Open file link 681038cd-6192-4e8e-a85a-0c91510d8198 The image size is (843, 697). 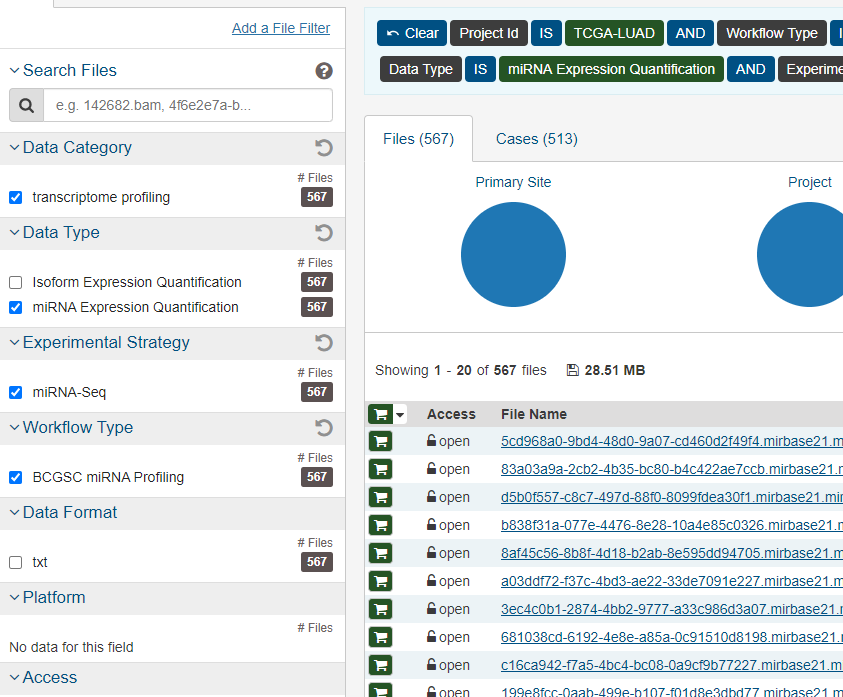(671, 637)
